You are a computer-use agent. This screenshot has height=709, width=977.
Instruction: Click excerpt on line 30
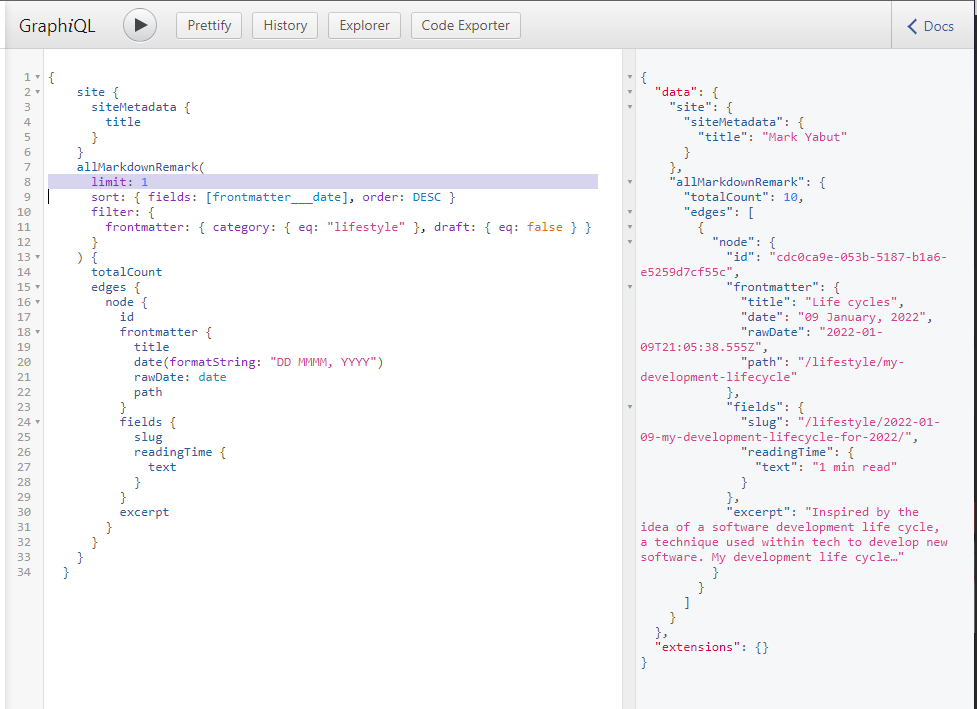(x=145, y=512)
